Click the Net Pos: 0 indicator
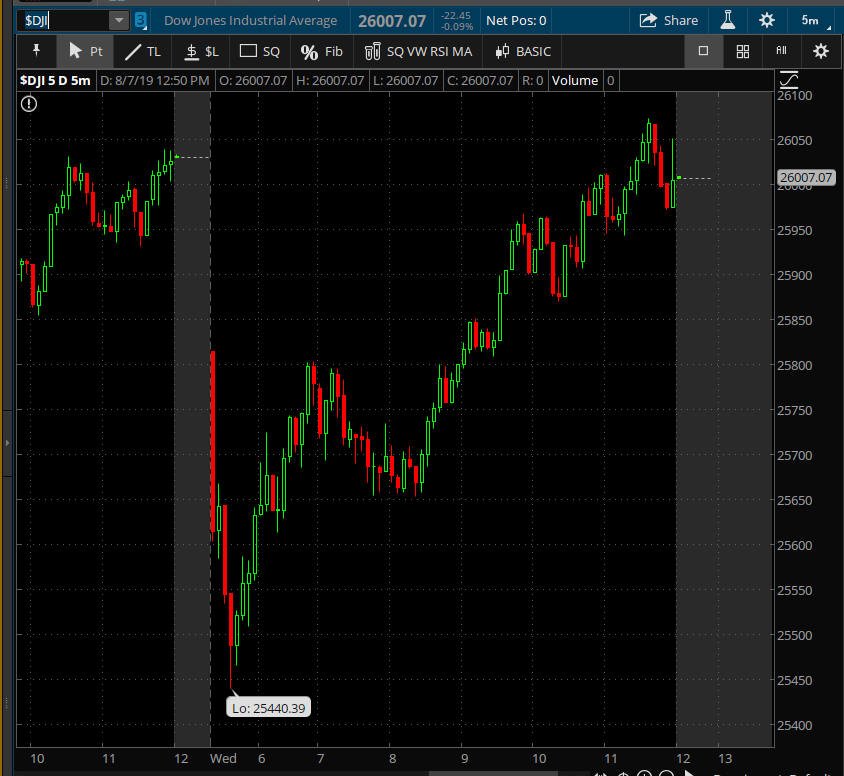The height and width of the screenshot is (776, 844). click(516, 20)
